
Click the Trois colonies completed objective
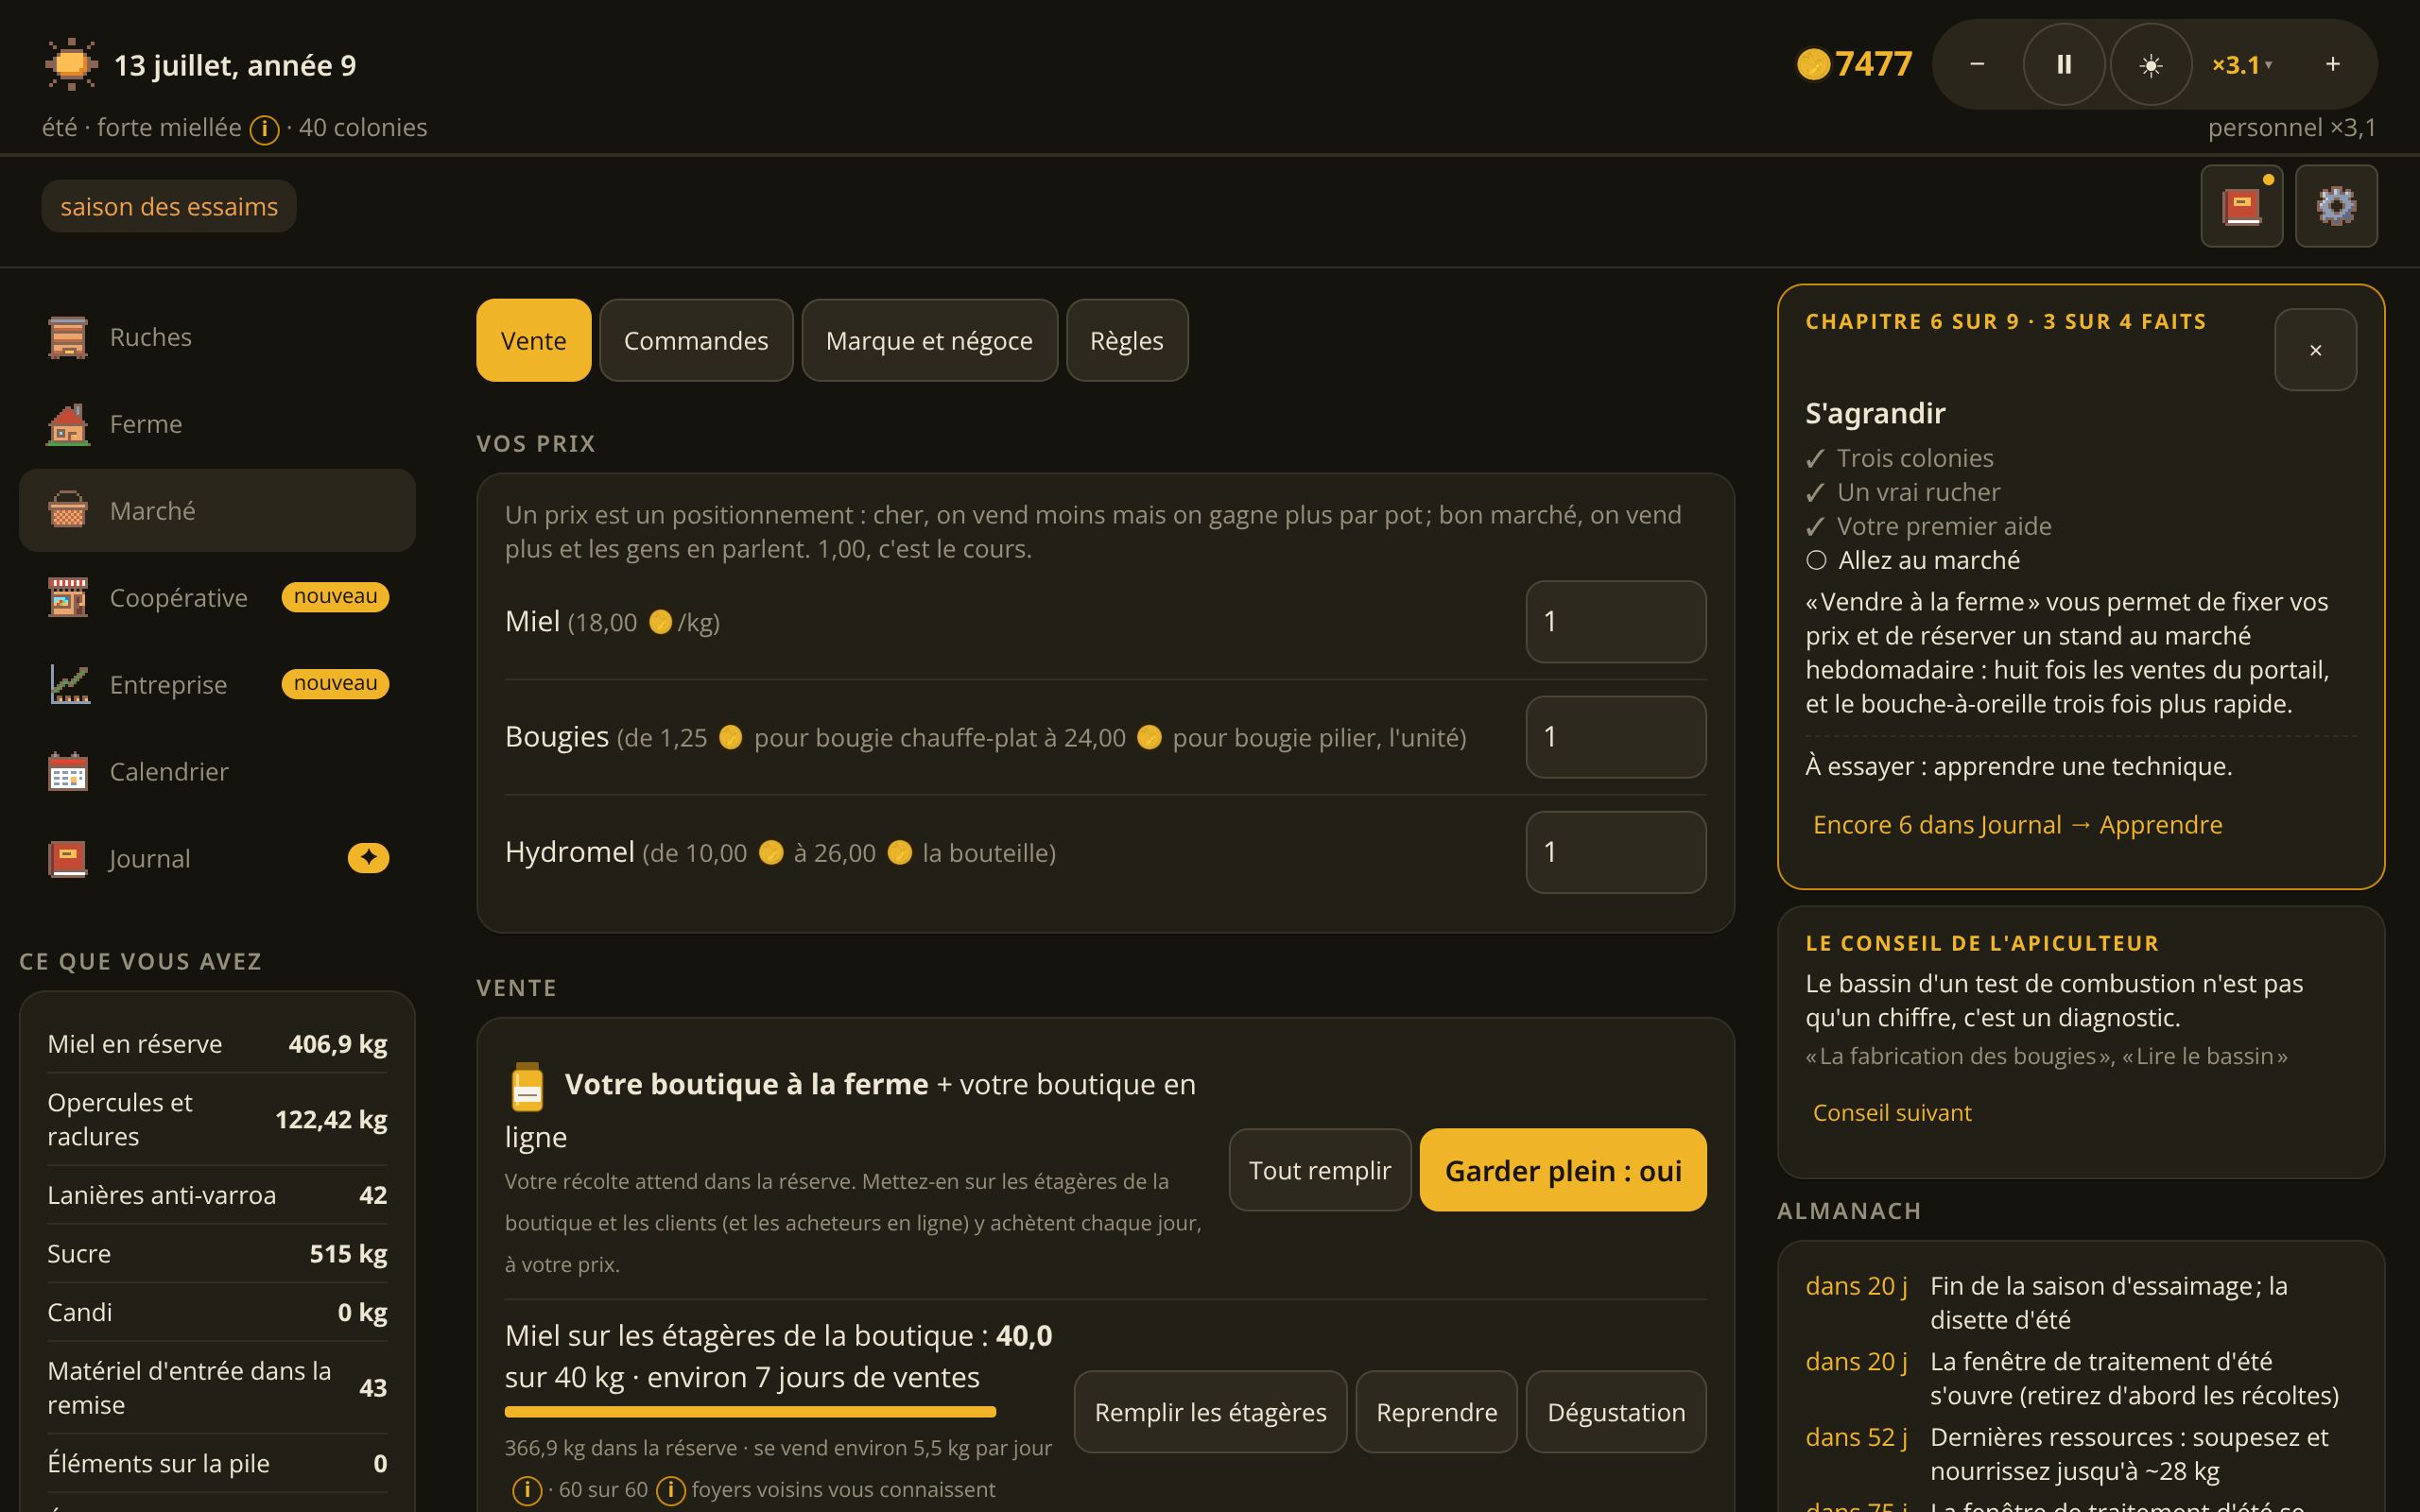1900,458
